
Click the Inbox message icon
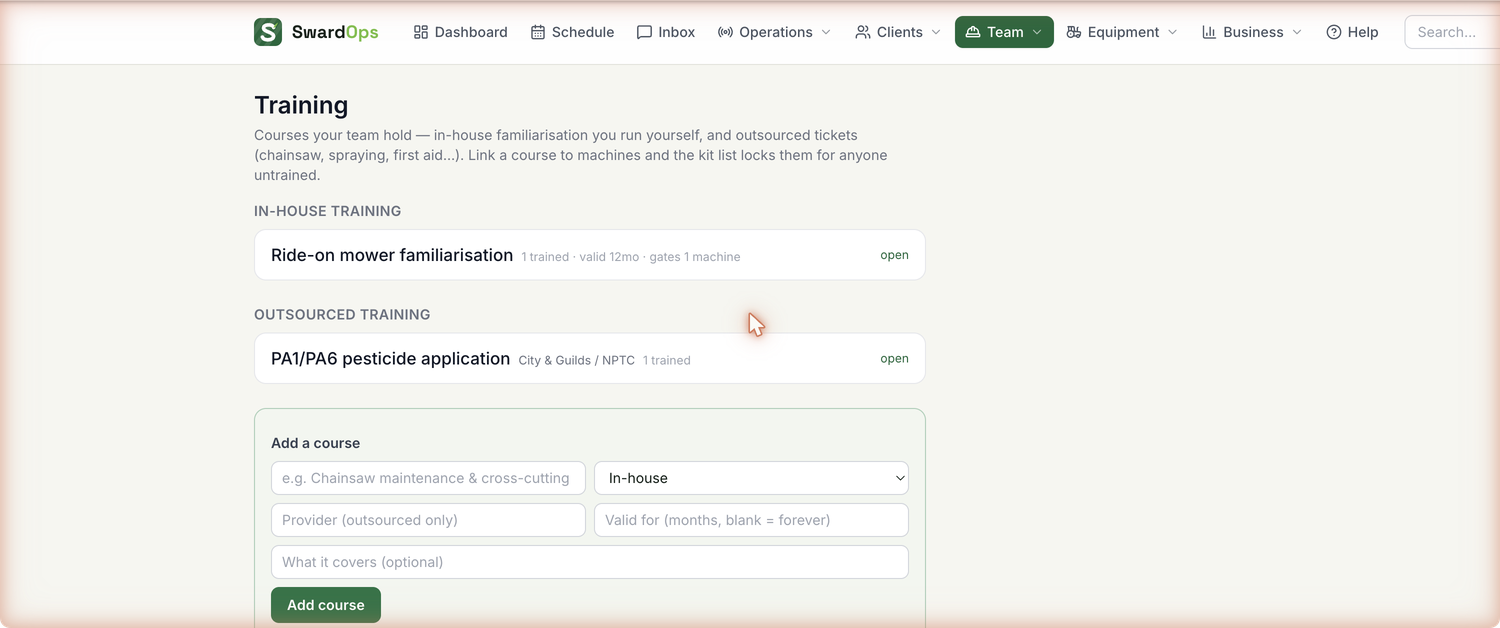644,32
